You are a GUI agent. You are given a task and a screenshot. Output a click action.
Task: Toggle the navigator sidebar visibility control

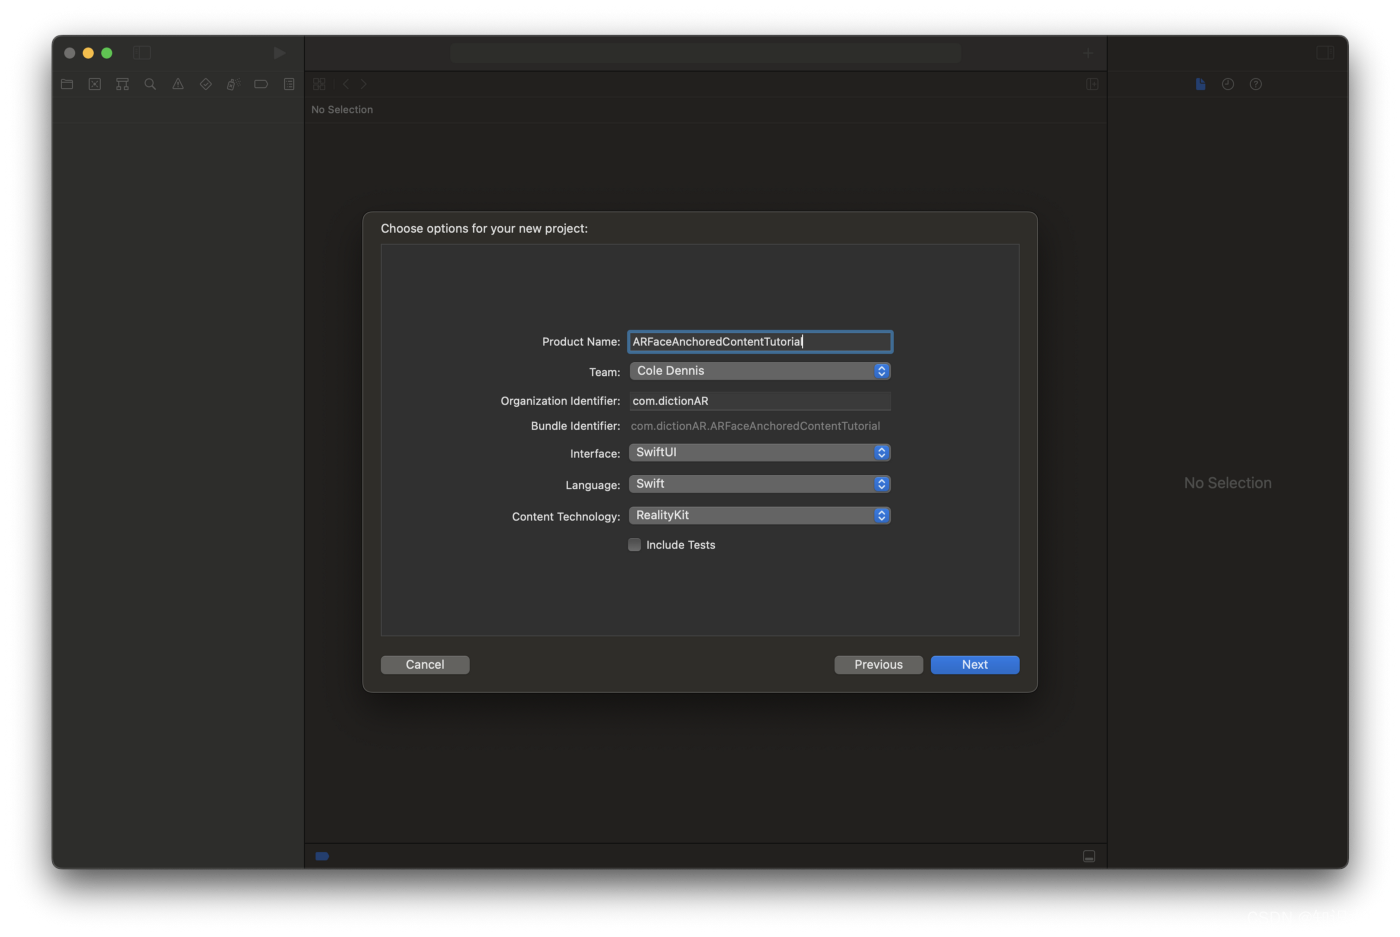point(141,52)
